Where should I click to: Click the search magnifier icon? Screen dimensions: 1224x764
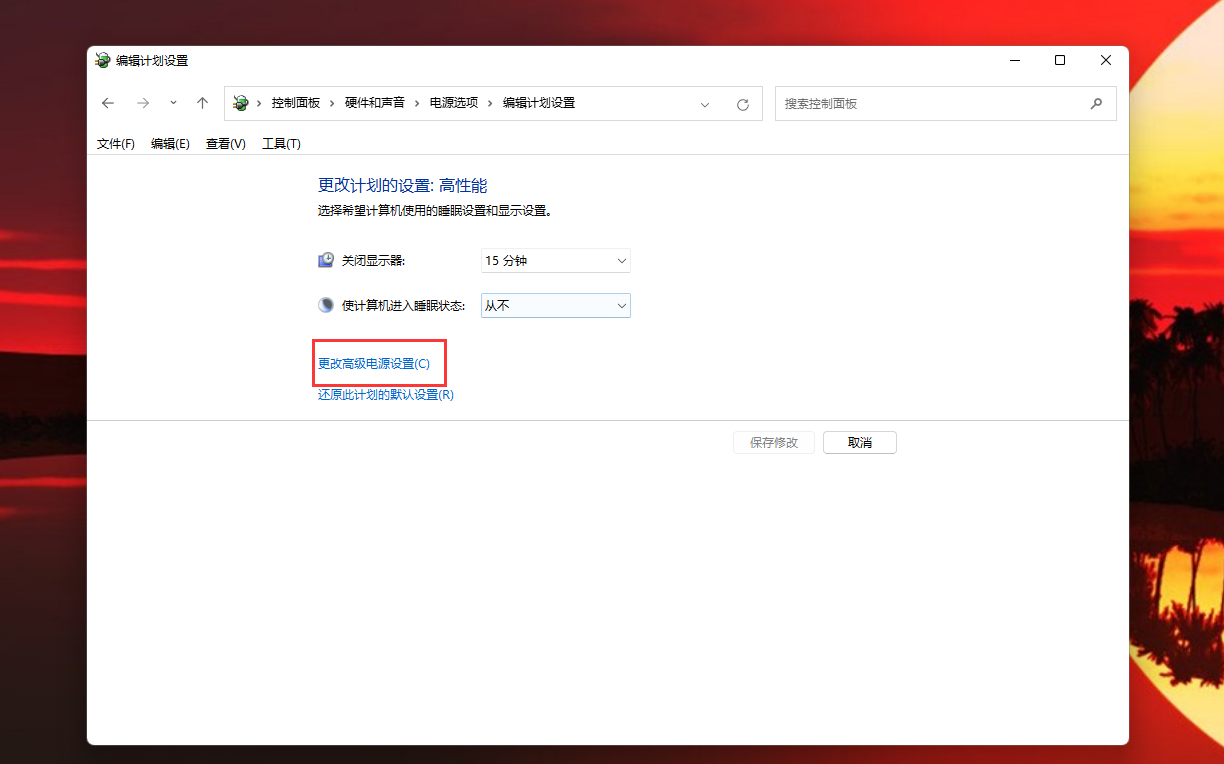pos(1096,103)
